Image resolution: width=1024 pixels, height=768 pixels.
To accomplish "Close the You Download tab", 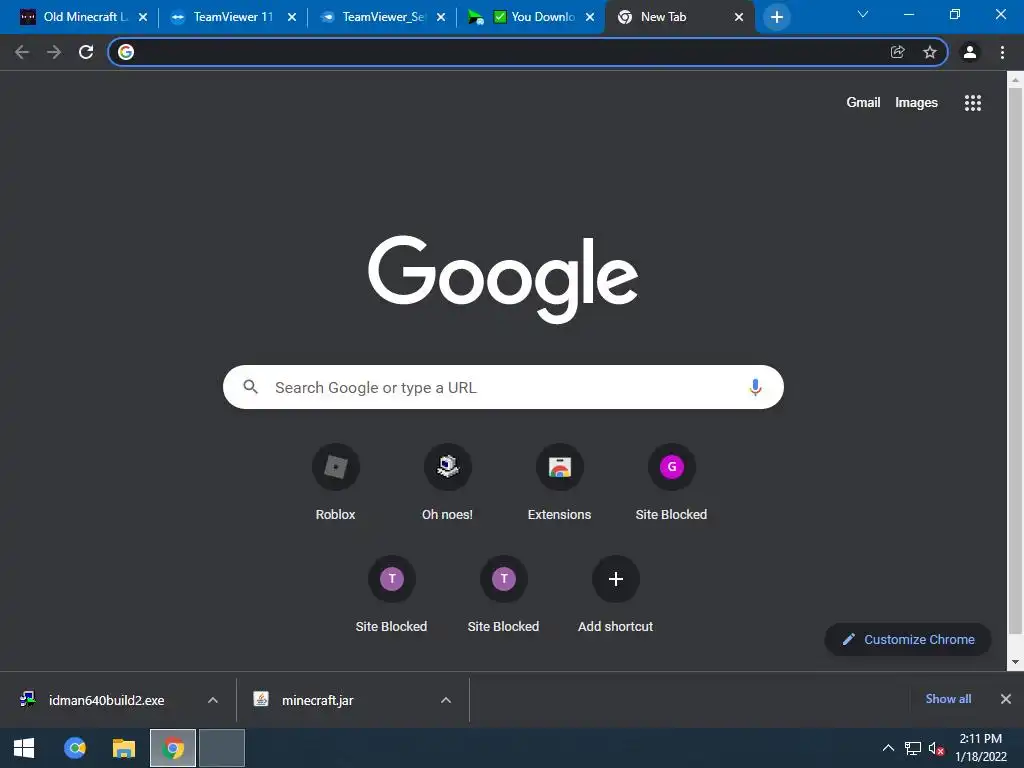I will 590,17.
